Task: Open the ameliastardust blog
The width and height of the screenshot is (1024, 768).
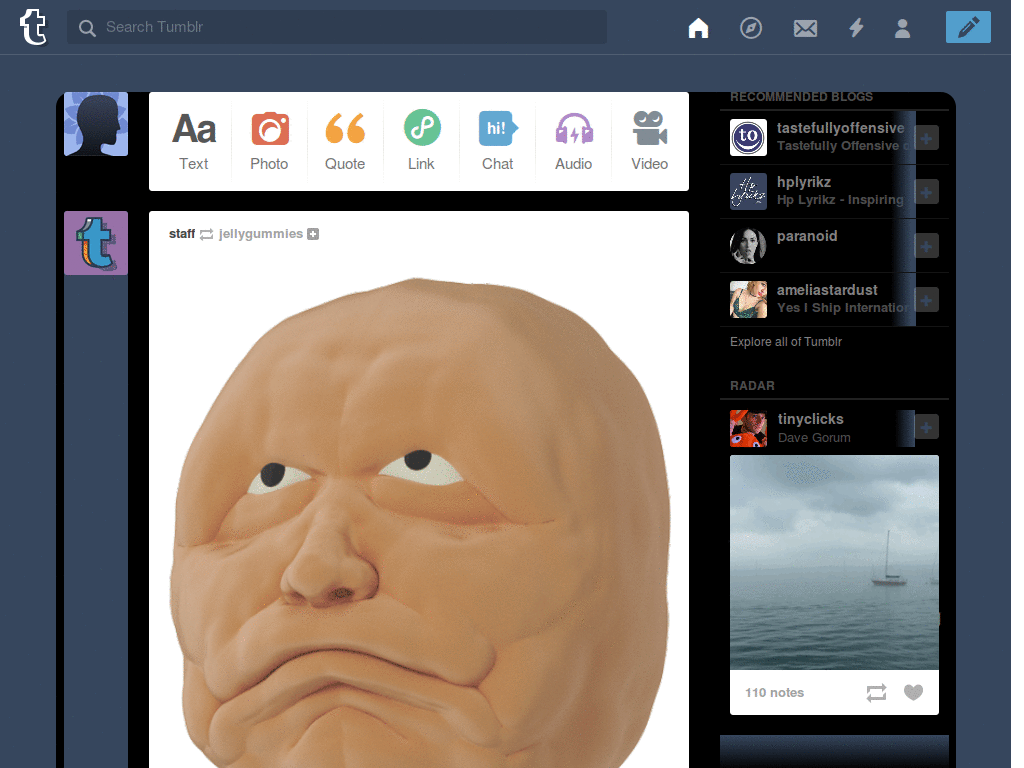Action: [x=827, y=290]
